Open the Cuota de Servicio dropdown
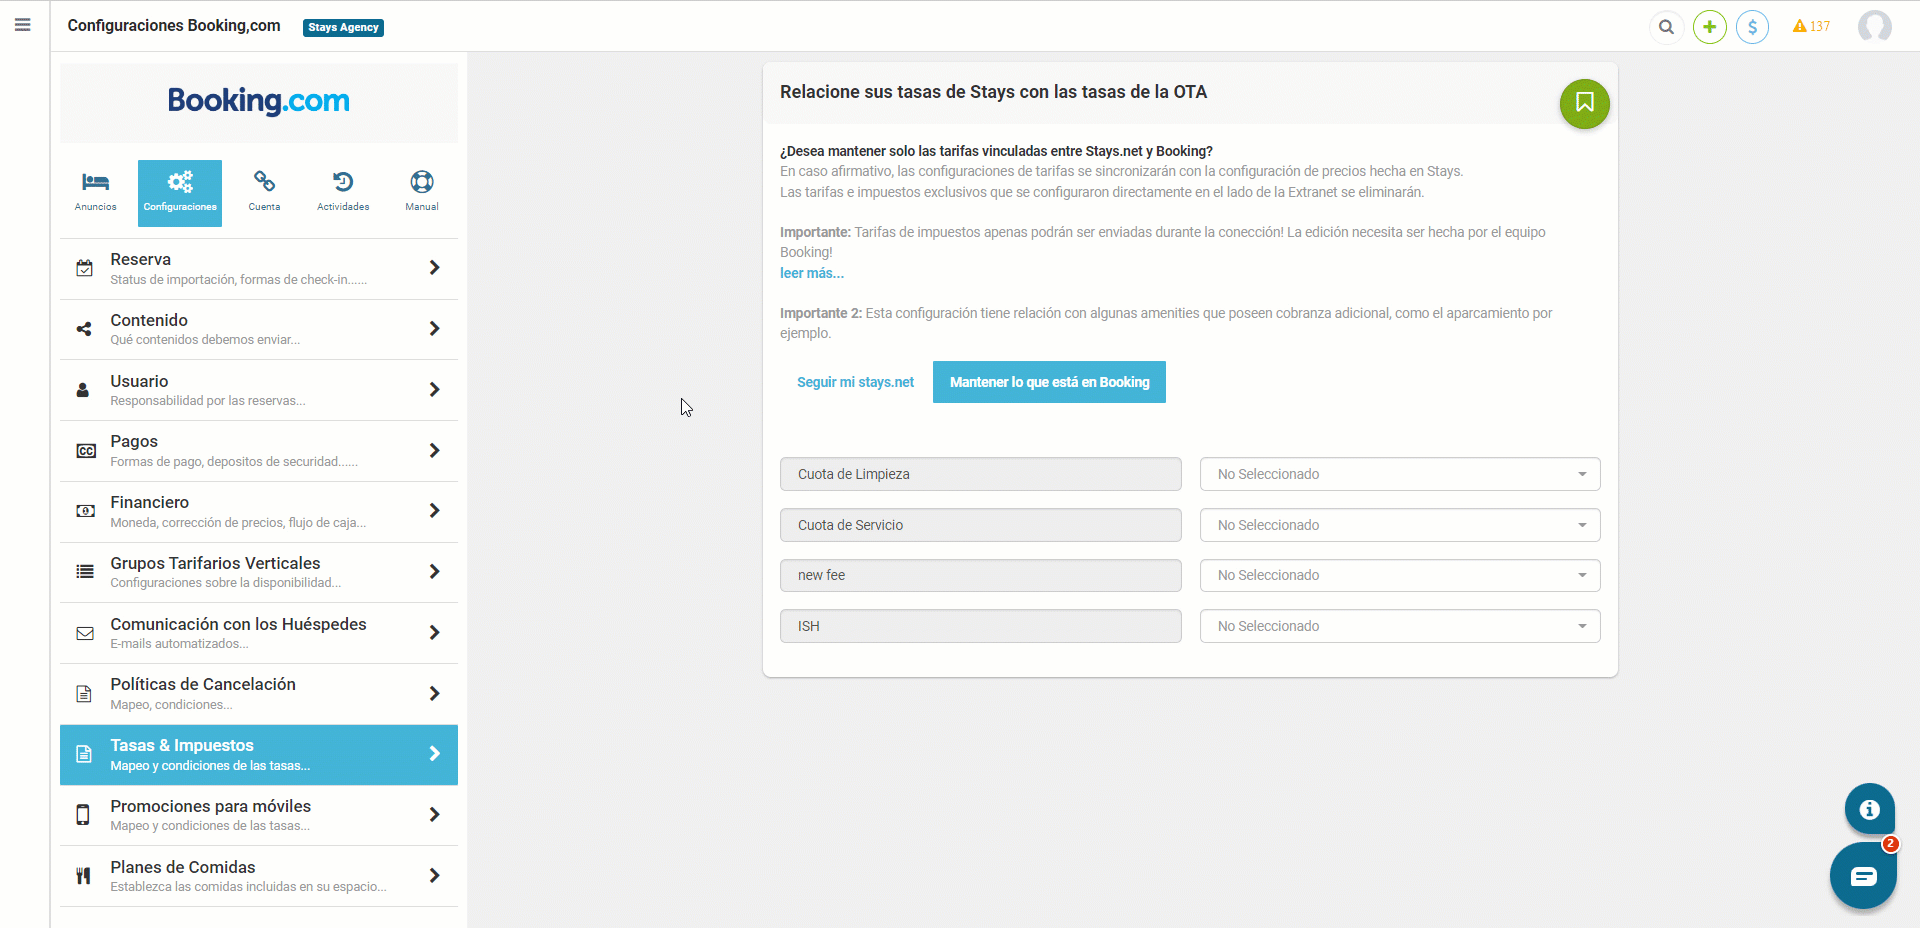Screen dimensions: 1920x928 (1400, 525)
